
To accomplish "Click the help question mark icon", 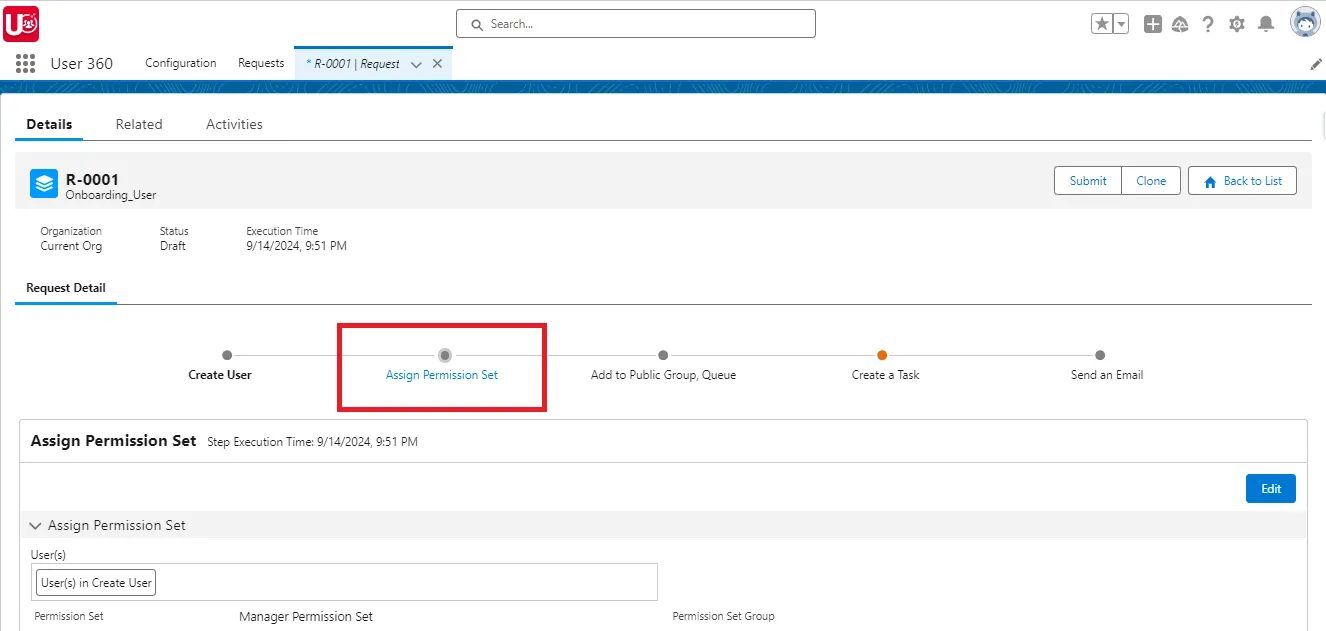I will (1208, 22).
